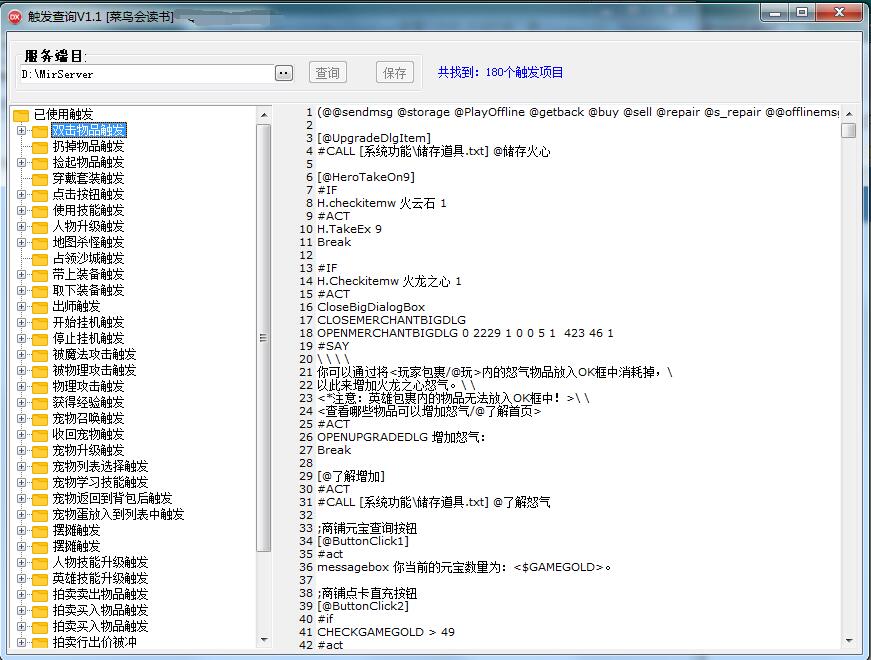The width and height of the screenshot is (871, 660).
Task: Expand the 双击物品触发 tree node
Action: tap(21, 131)
